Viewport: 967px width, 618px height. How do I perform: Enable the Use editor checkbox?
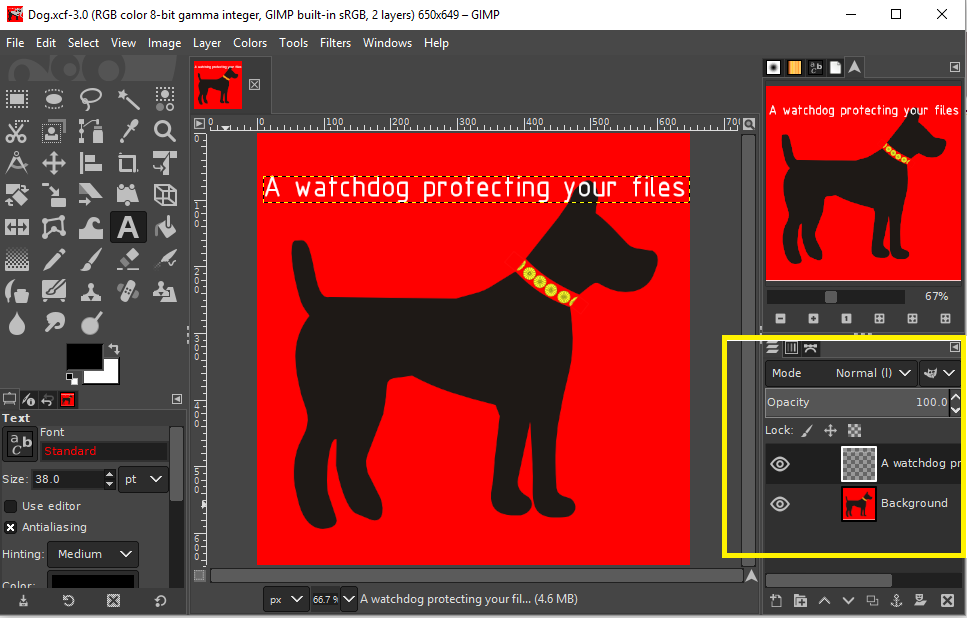pos(12,506)
